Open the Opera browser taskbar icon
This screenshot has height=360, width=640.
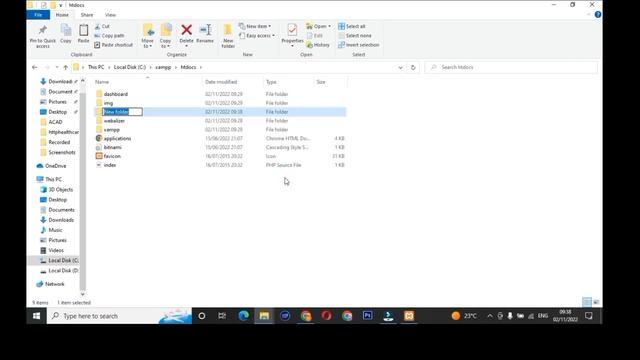point(326,316)
